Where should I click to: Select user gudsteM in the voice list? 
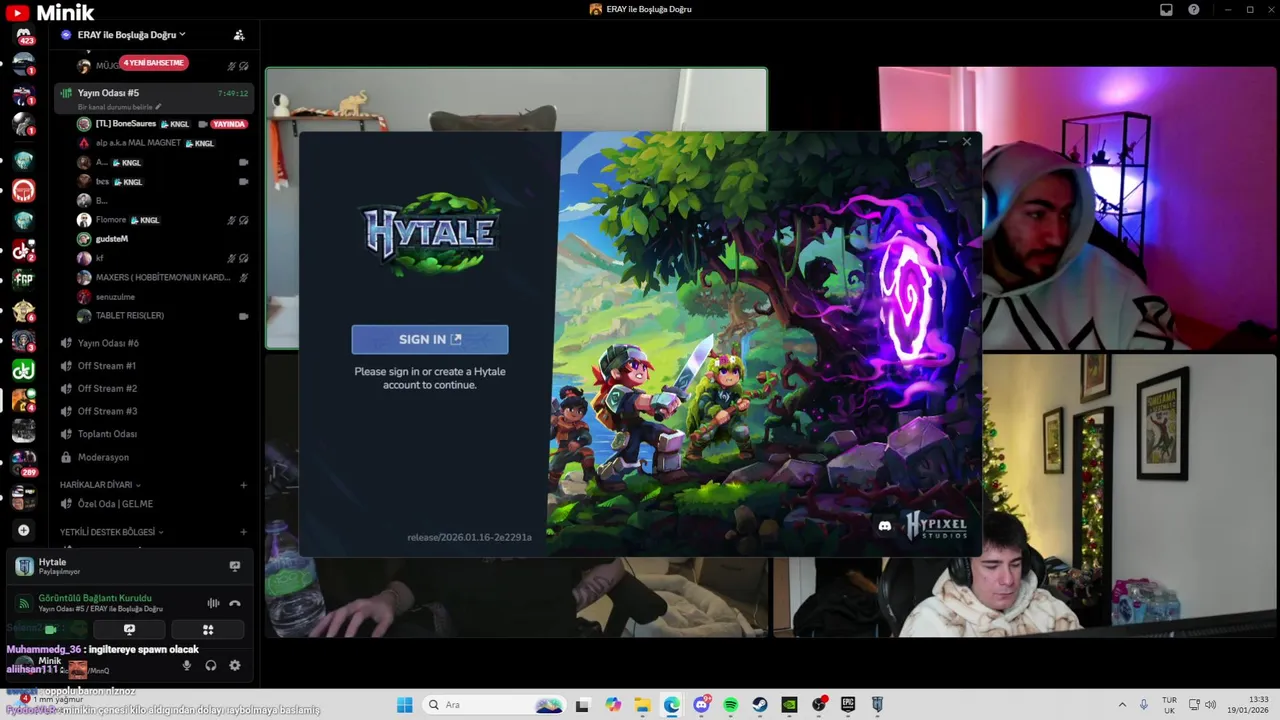pyautogui.click(x=112, y=239)
